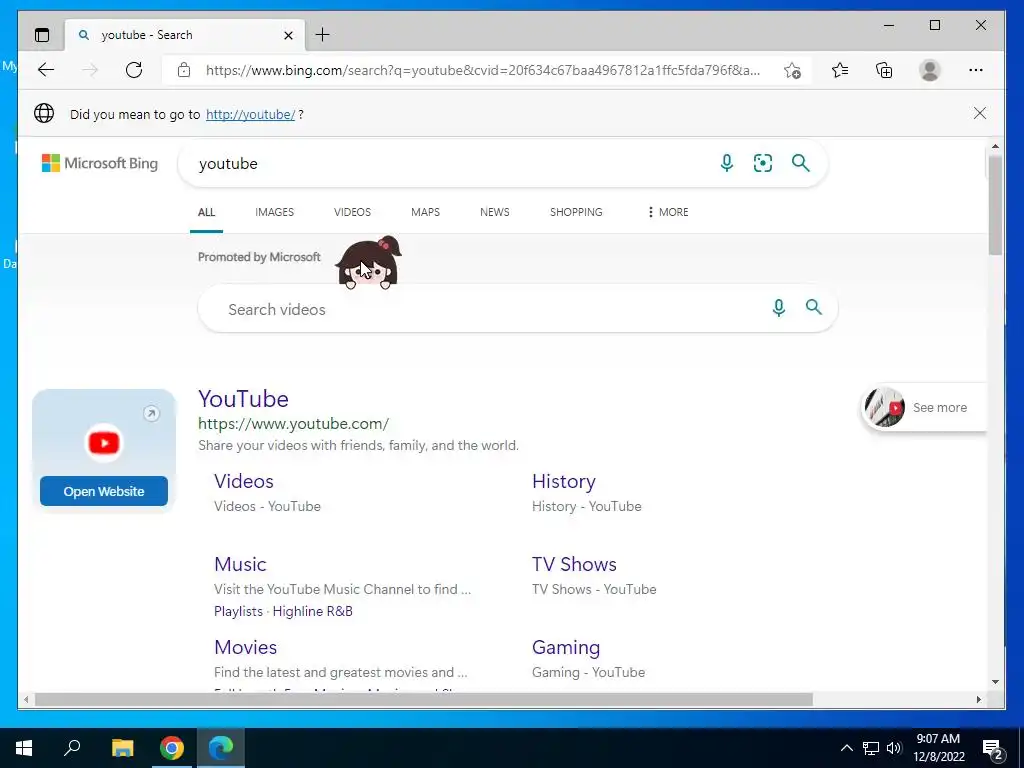Open the volume tray icon

894,748
